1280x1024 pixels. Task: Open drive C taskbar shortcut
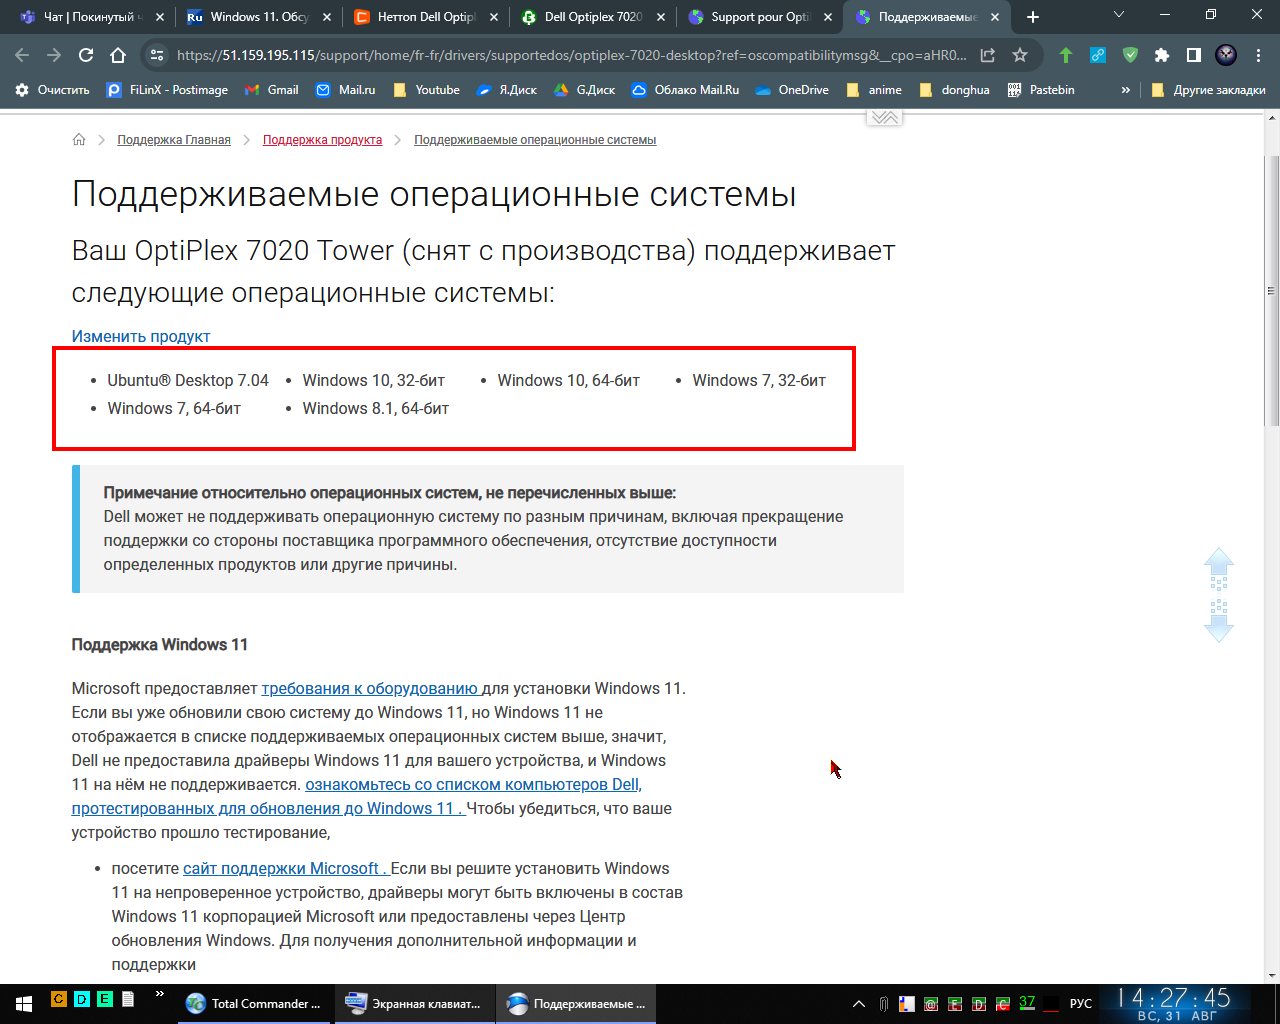[59, 999]
